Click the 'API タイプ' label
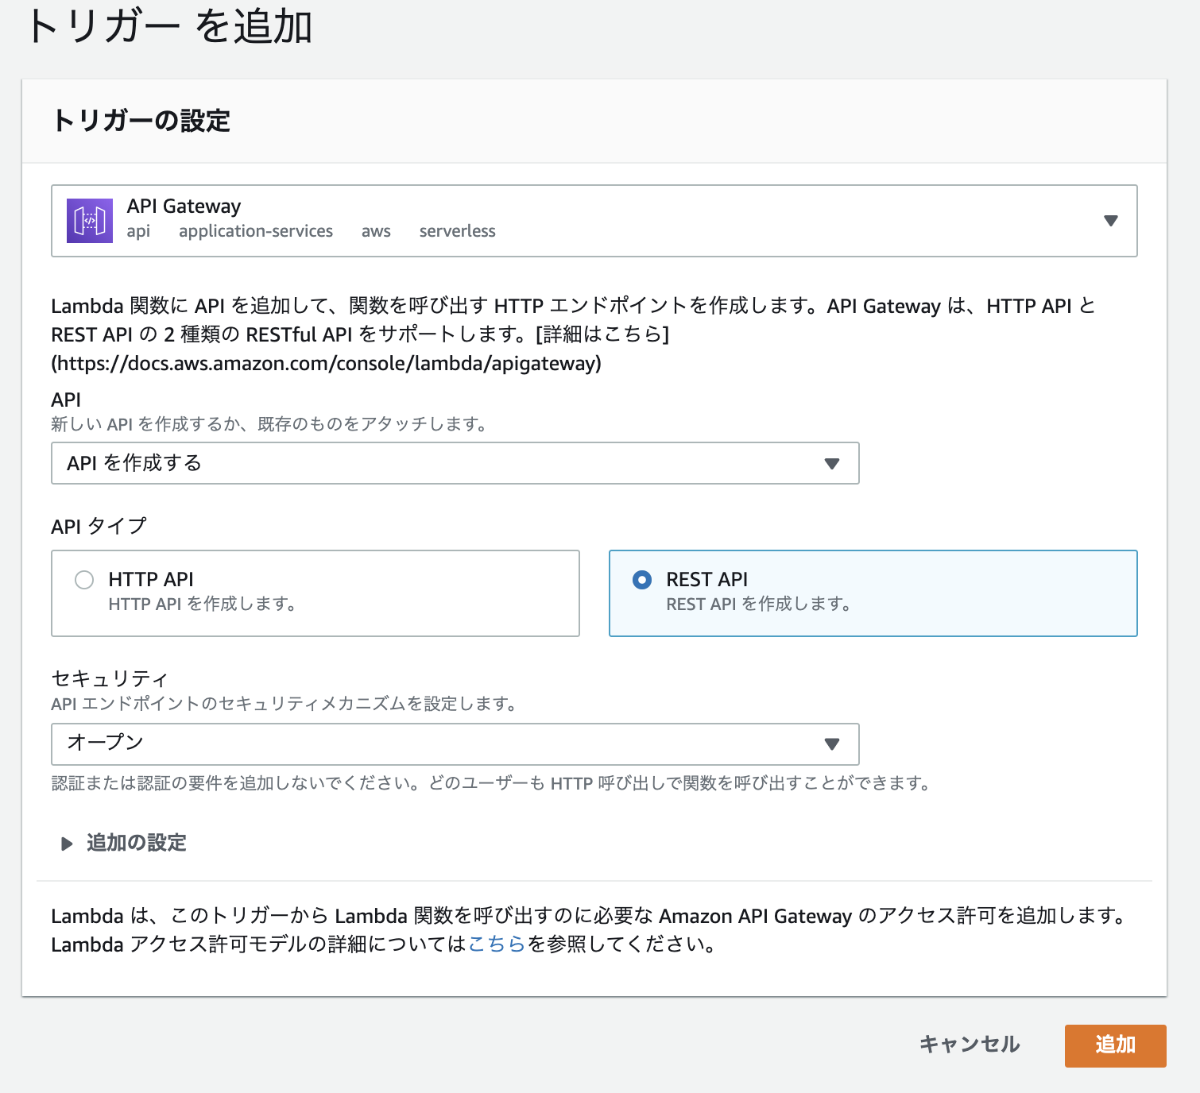The height and width of the screenshot is (1093, 1200). click(99, 526)
